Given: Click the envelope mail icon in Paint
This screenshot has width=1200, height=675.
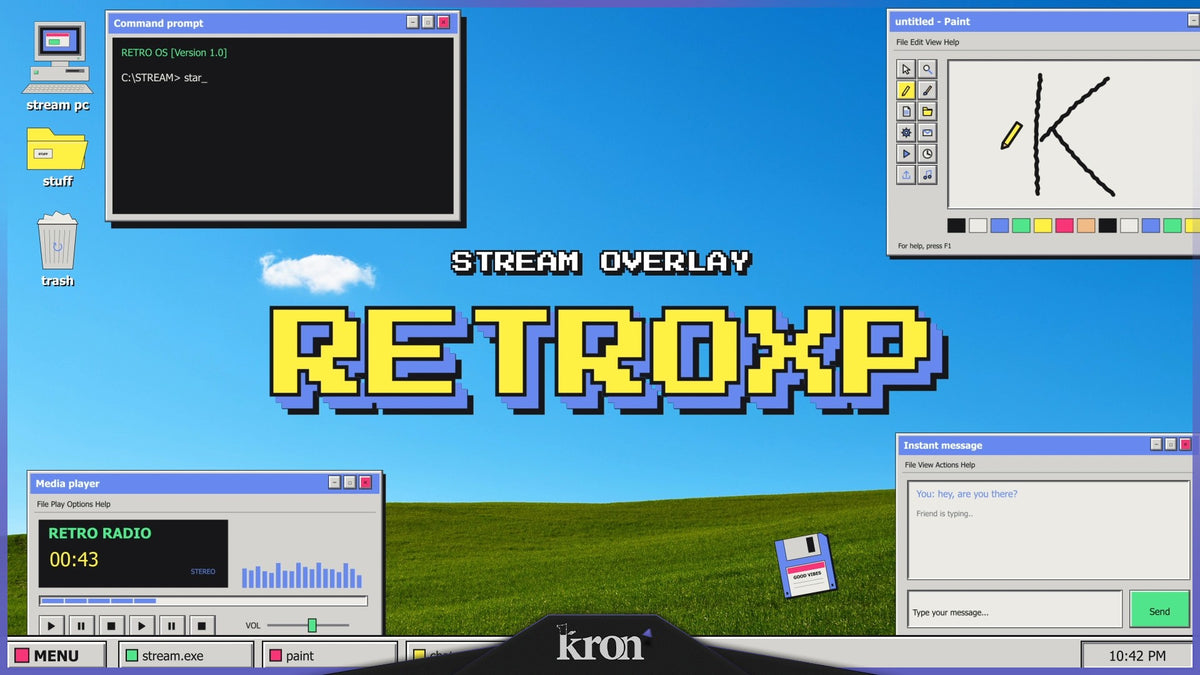Looking at the screenshot, I should pos(928,132).
